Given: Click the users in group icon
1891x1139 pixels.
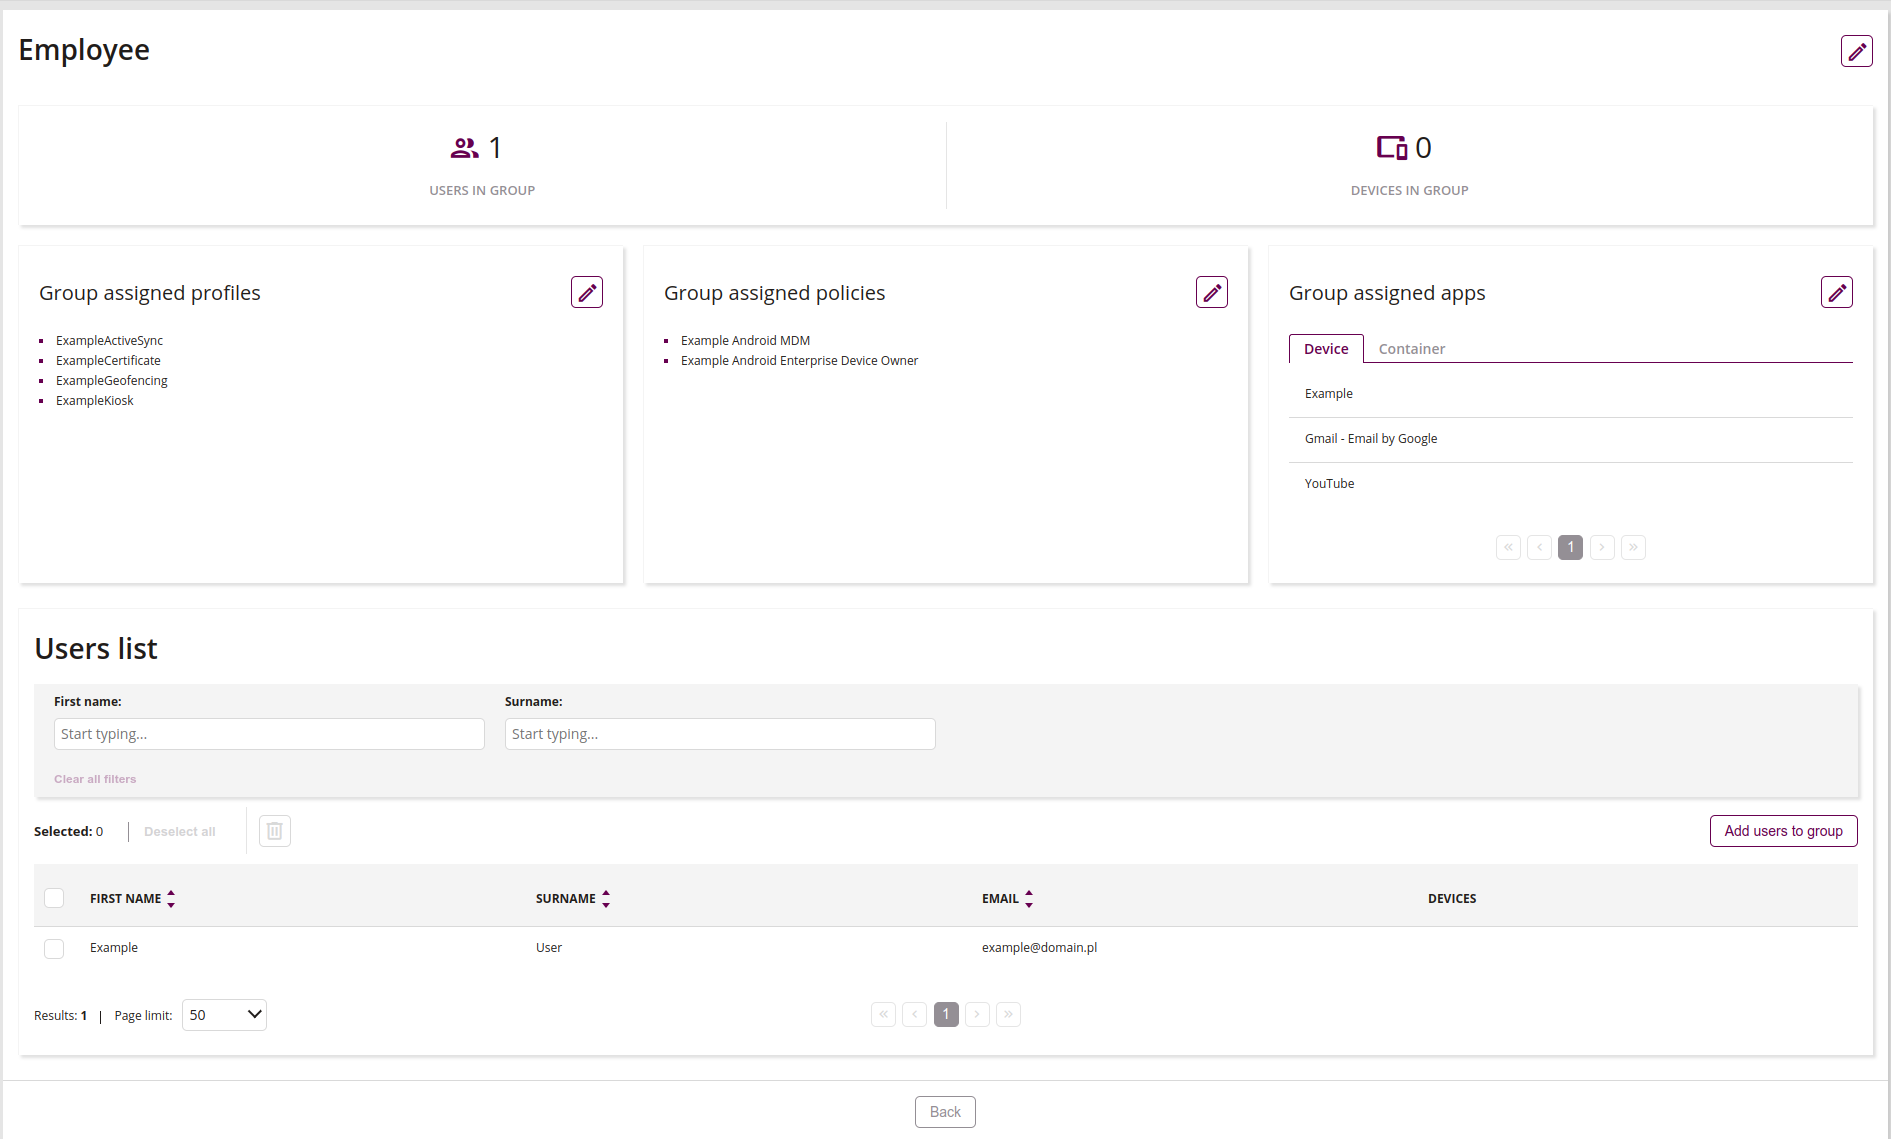Looking at the screenshot, I should pyautogui.click(x=464, y=148).
